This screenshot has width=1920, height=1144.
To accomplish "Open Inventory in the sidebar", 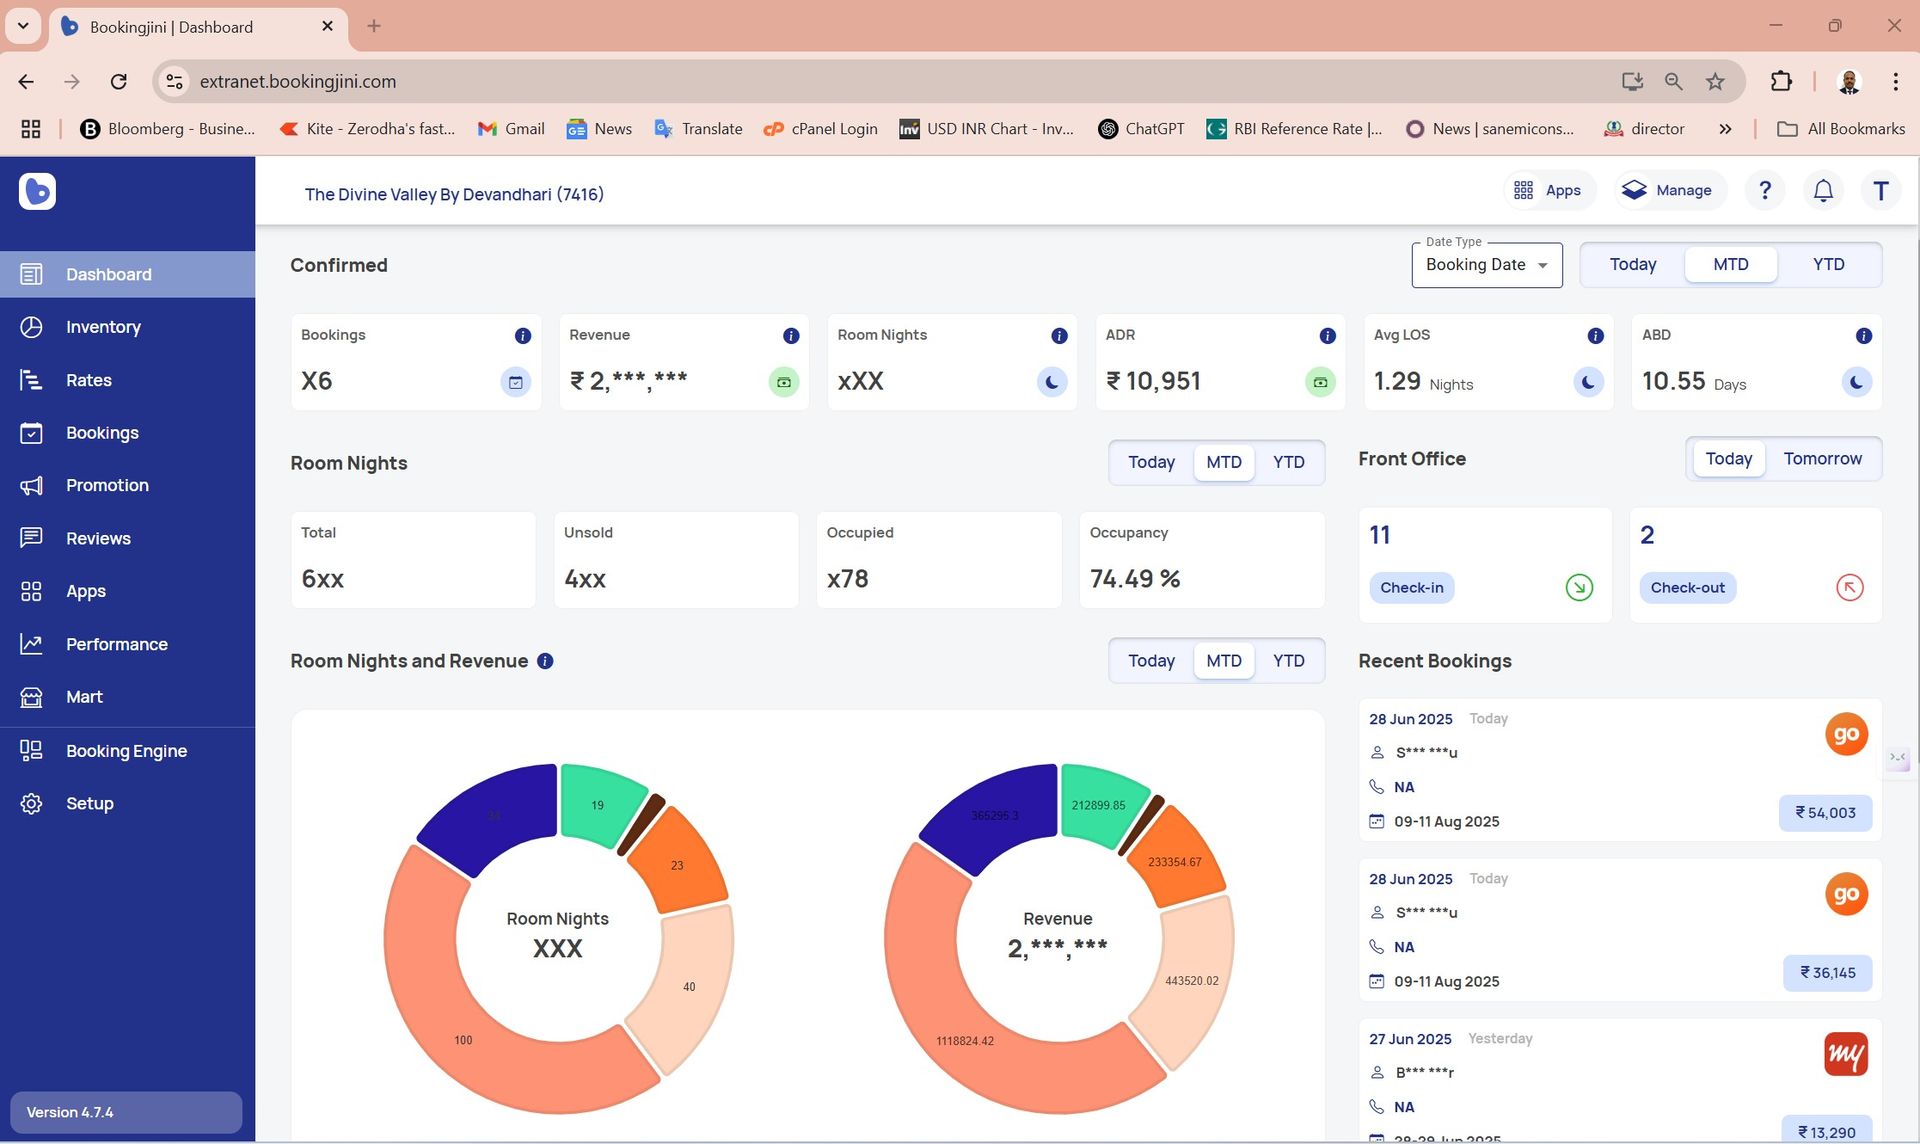I will pyautogui.click(x=103, y=327).
